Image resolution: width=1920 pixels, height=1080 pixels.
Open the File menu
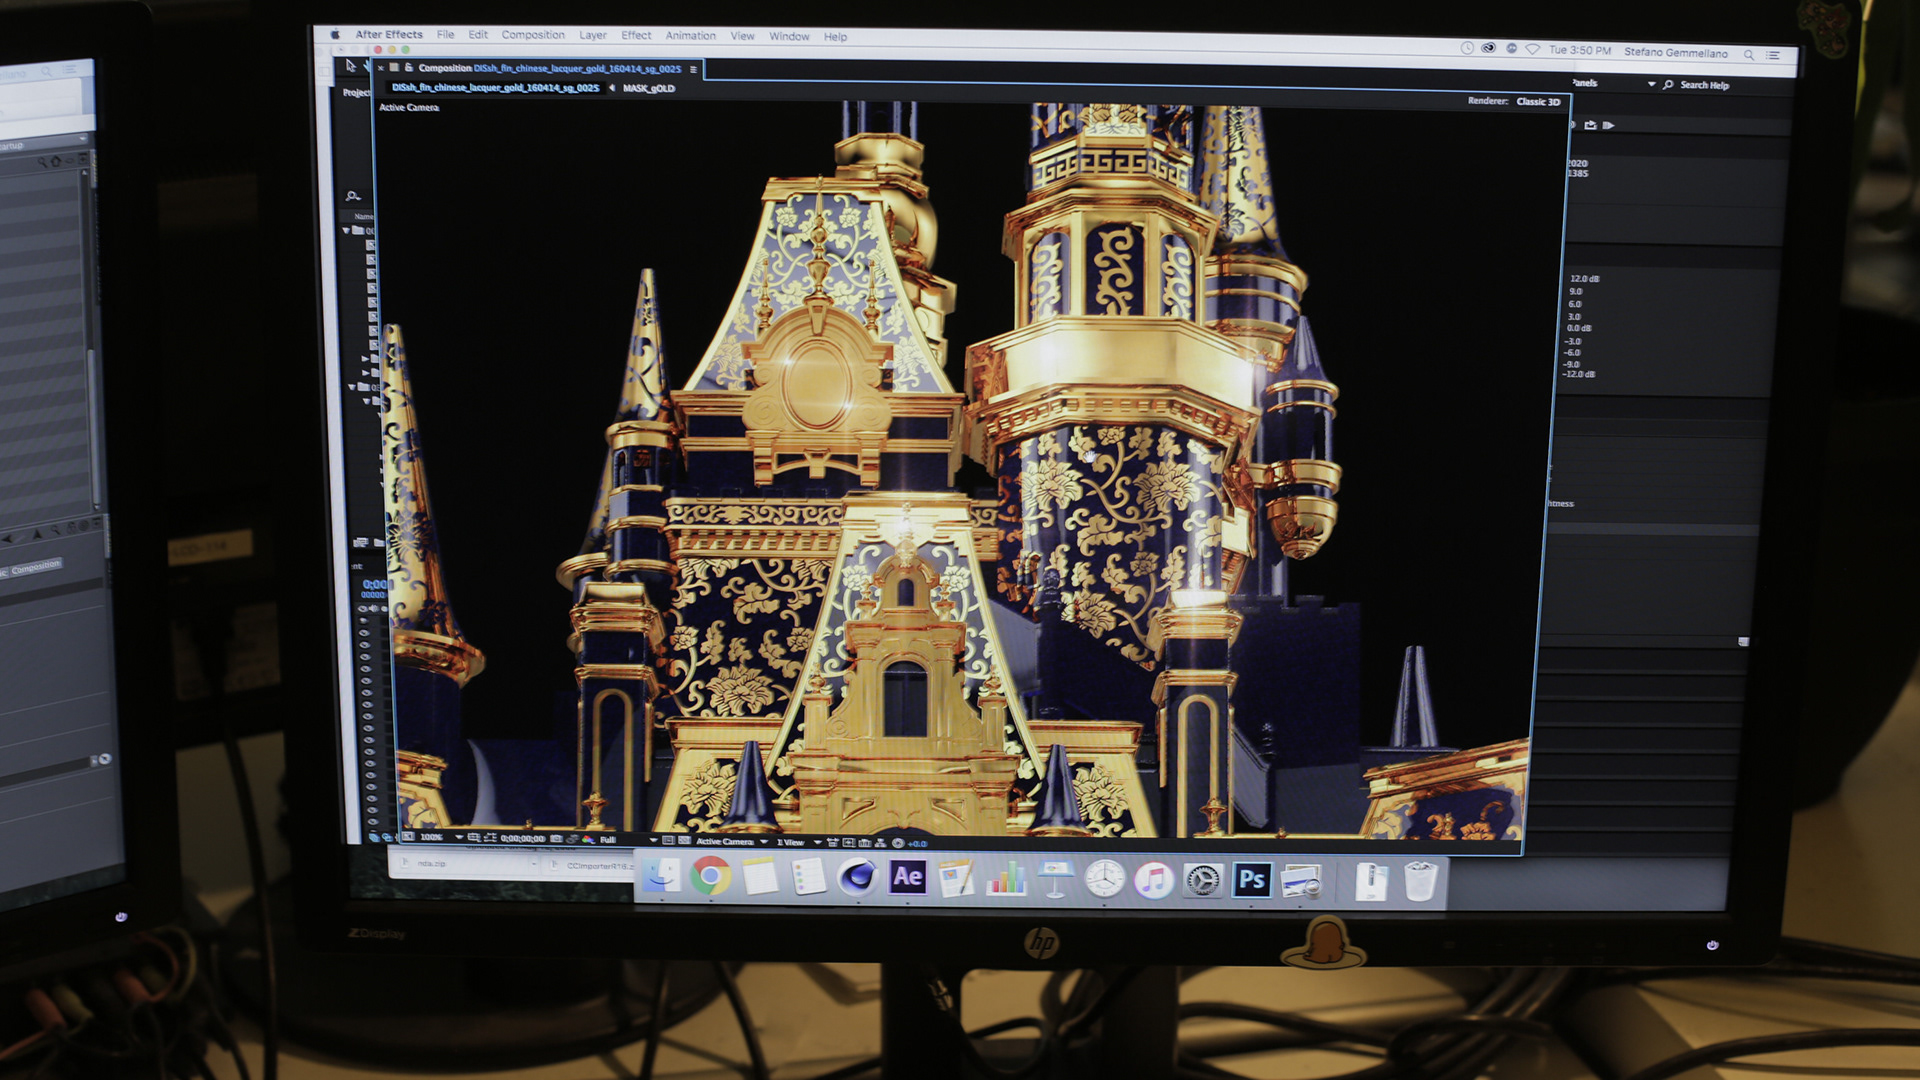(x=445, y=34)
